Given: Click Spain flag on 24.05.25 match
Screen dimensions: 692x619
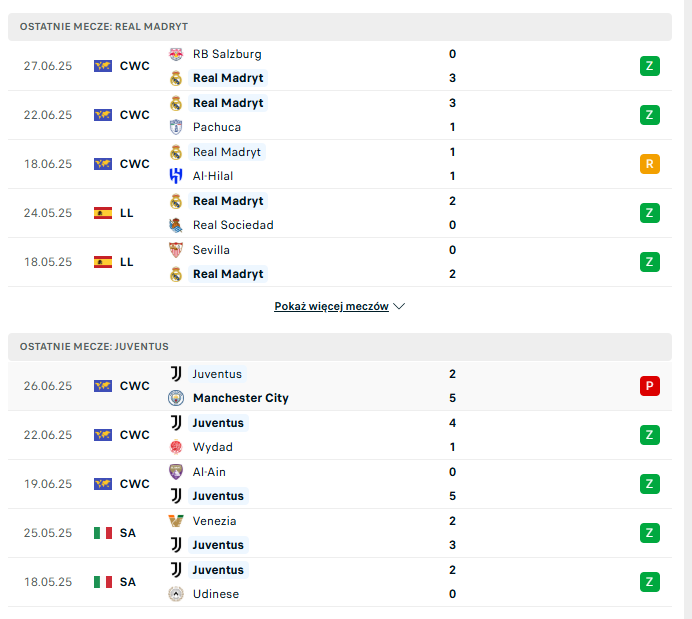Looking at the screenshot, I should tap(103, 213).
